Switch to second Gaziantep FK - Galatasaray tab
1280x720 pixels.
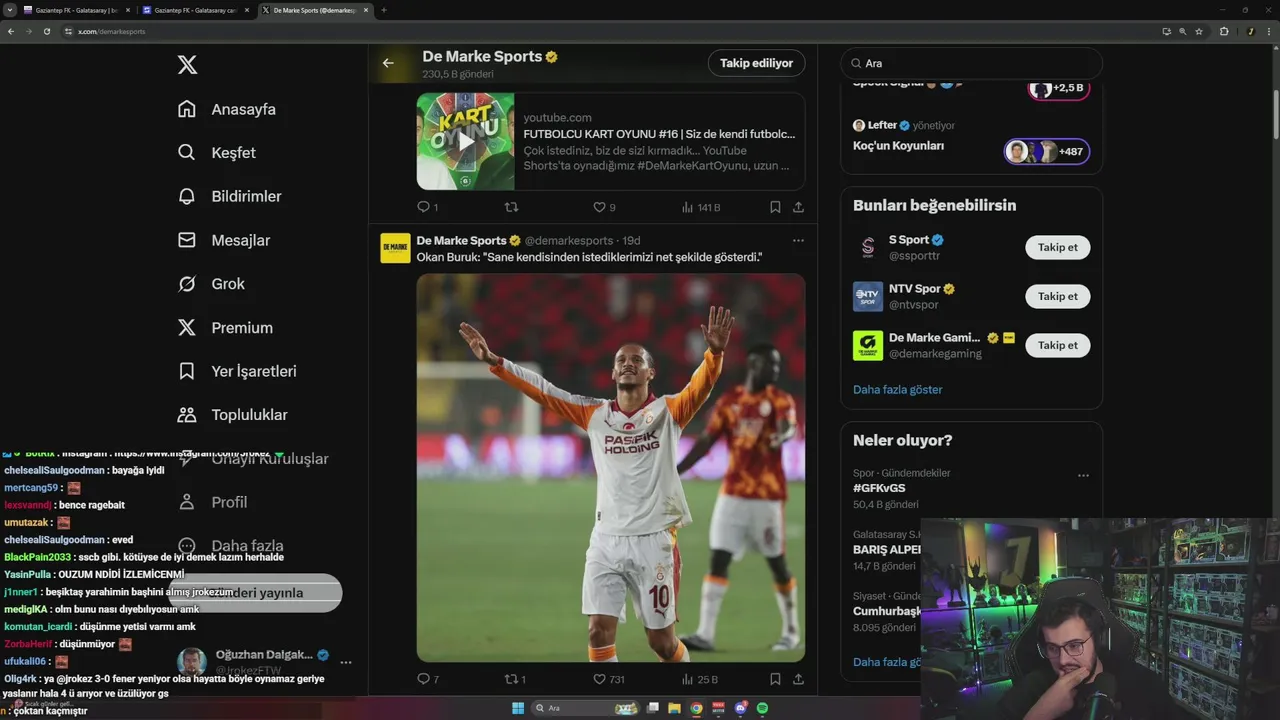(x=196, y=10)
